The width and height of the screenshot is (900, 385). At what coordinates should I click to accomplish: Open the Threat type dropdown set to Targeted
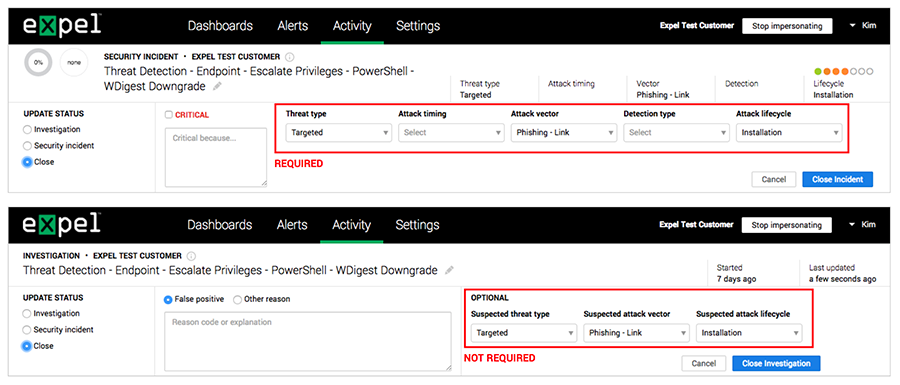point(339,133)
